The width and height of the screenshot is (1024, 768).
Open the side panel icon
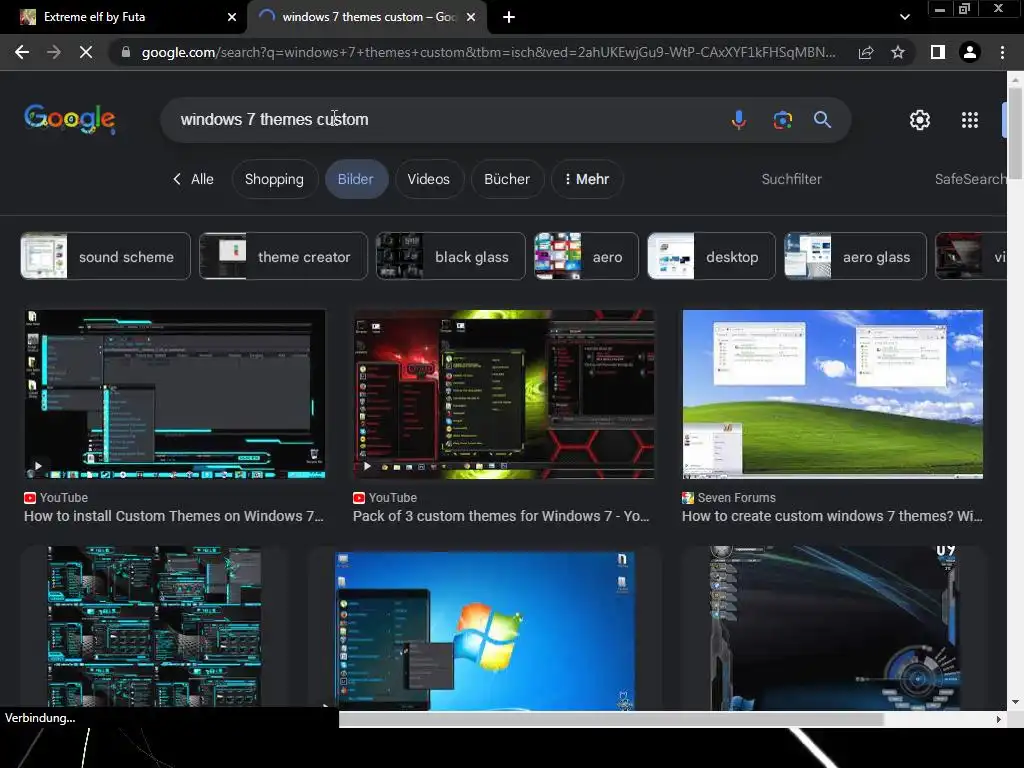coord(938,52)
